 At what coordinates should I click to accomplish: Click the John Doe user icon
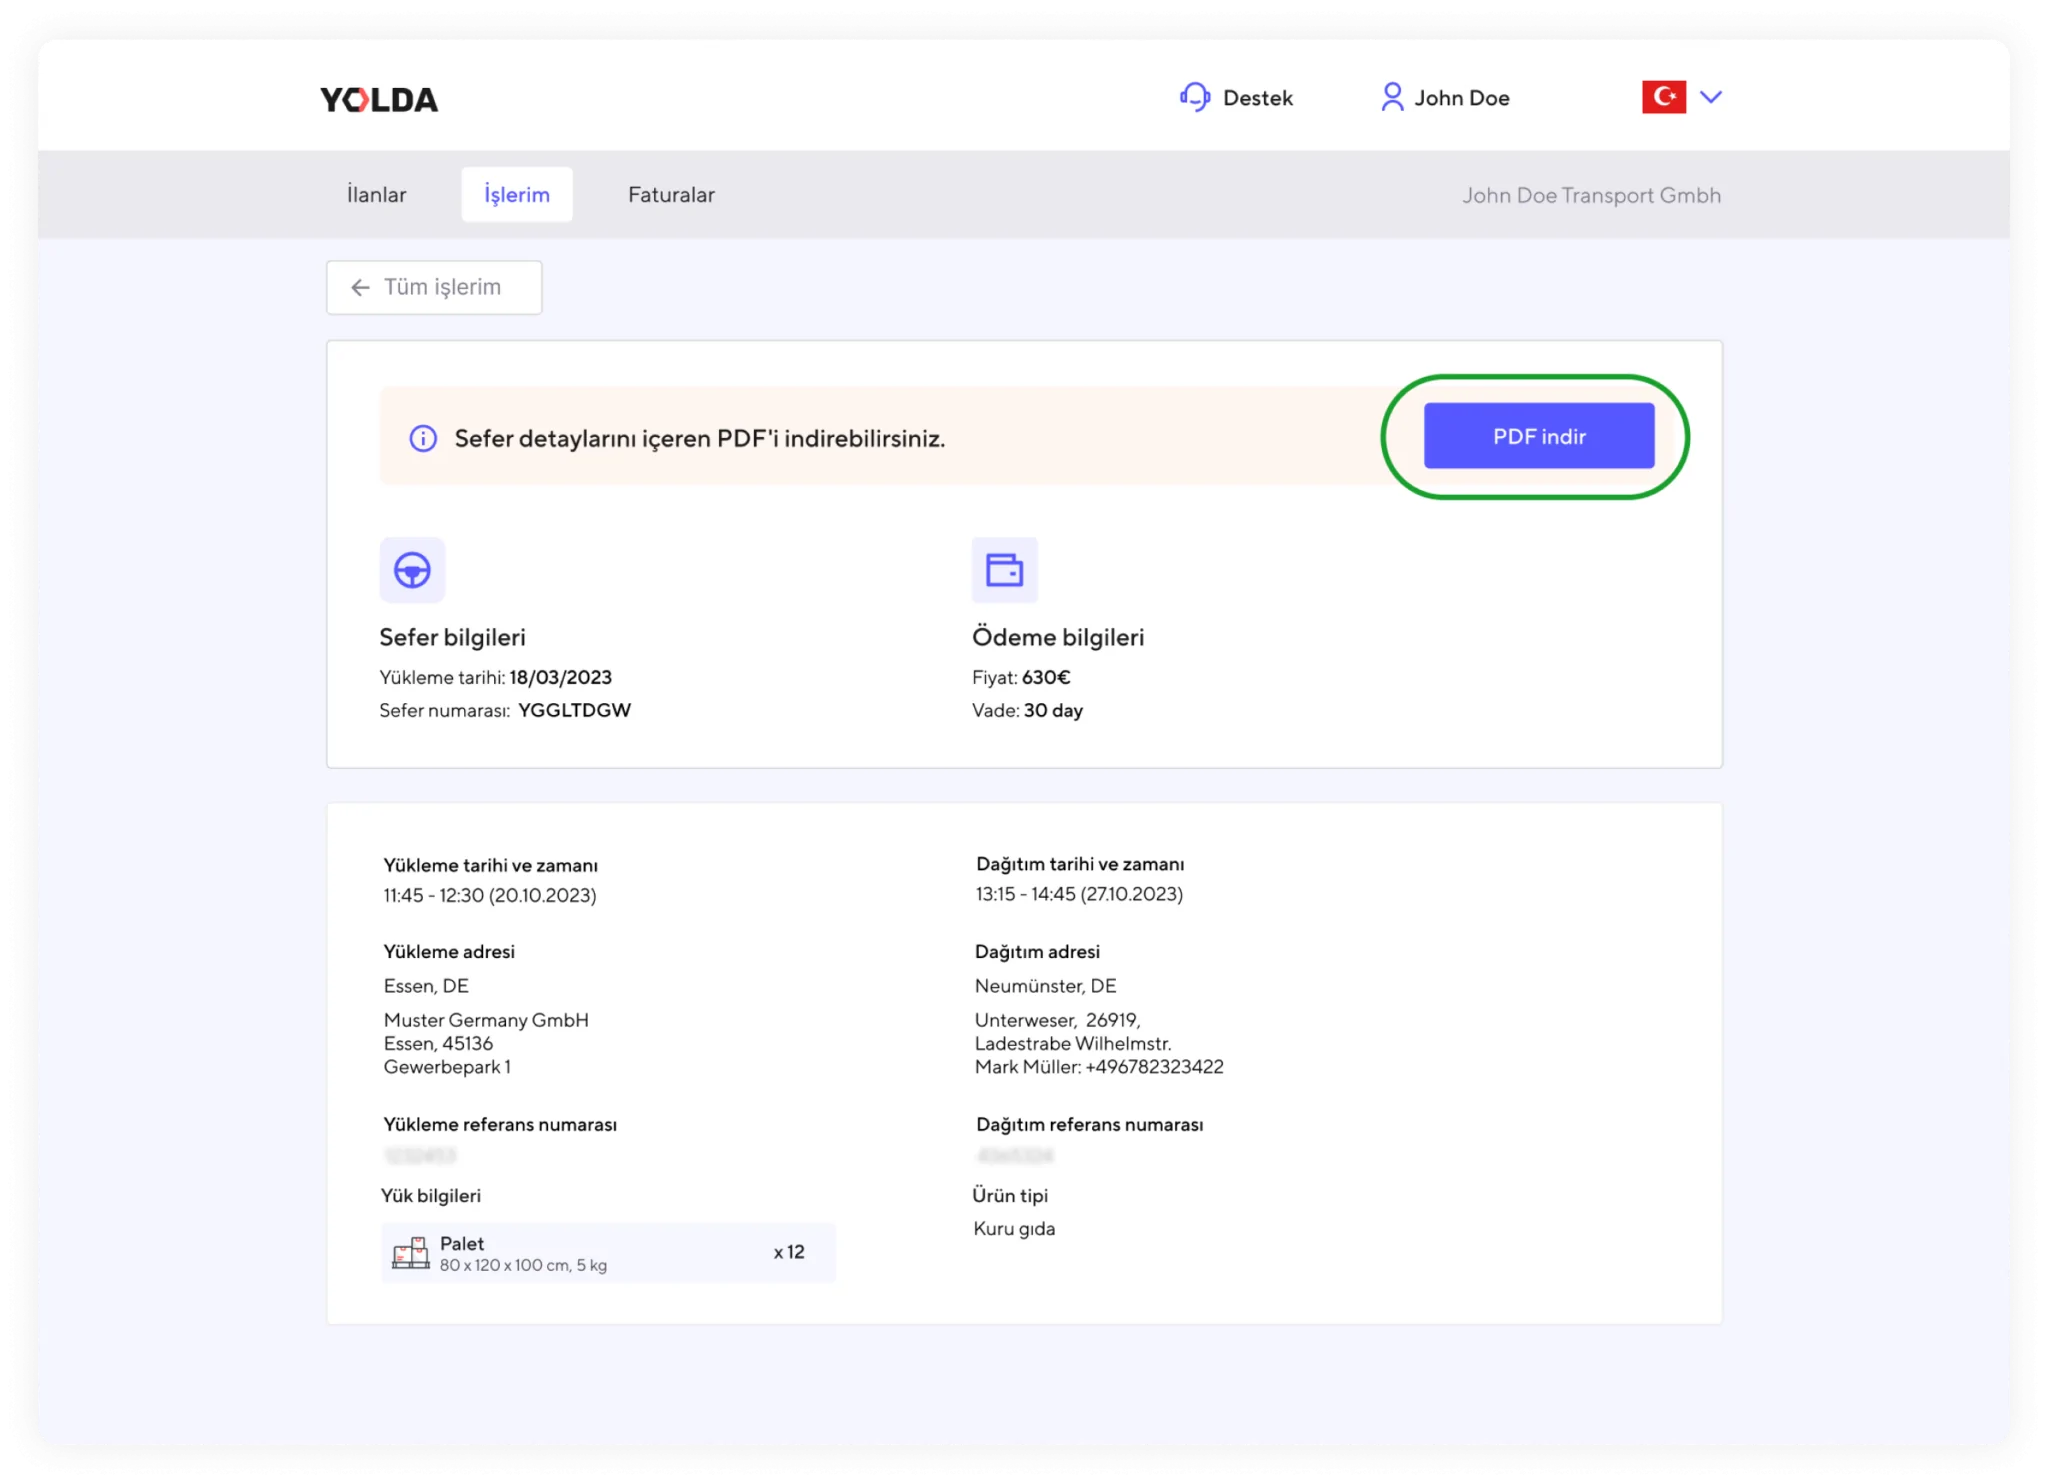point(1391,97)
